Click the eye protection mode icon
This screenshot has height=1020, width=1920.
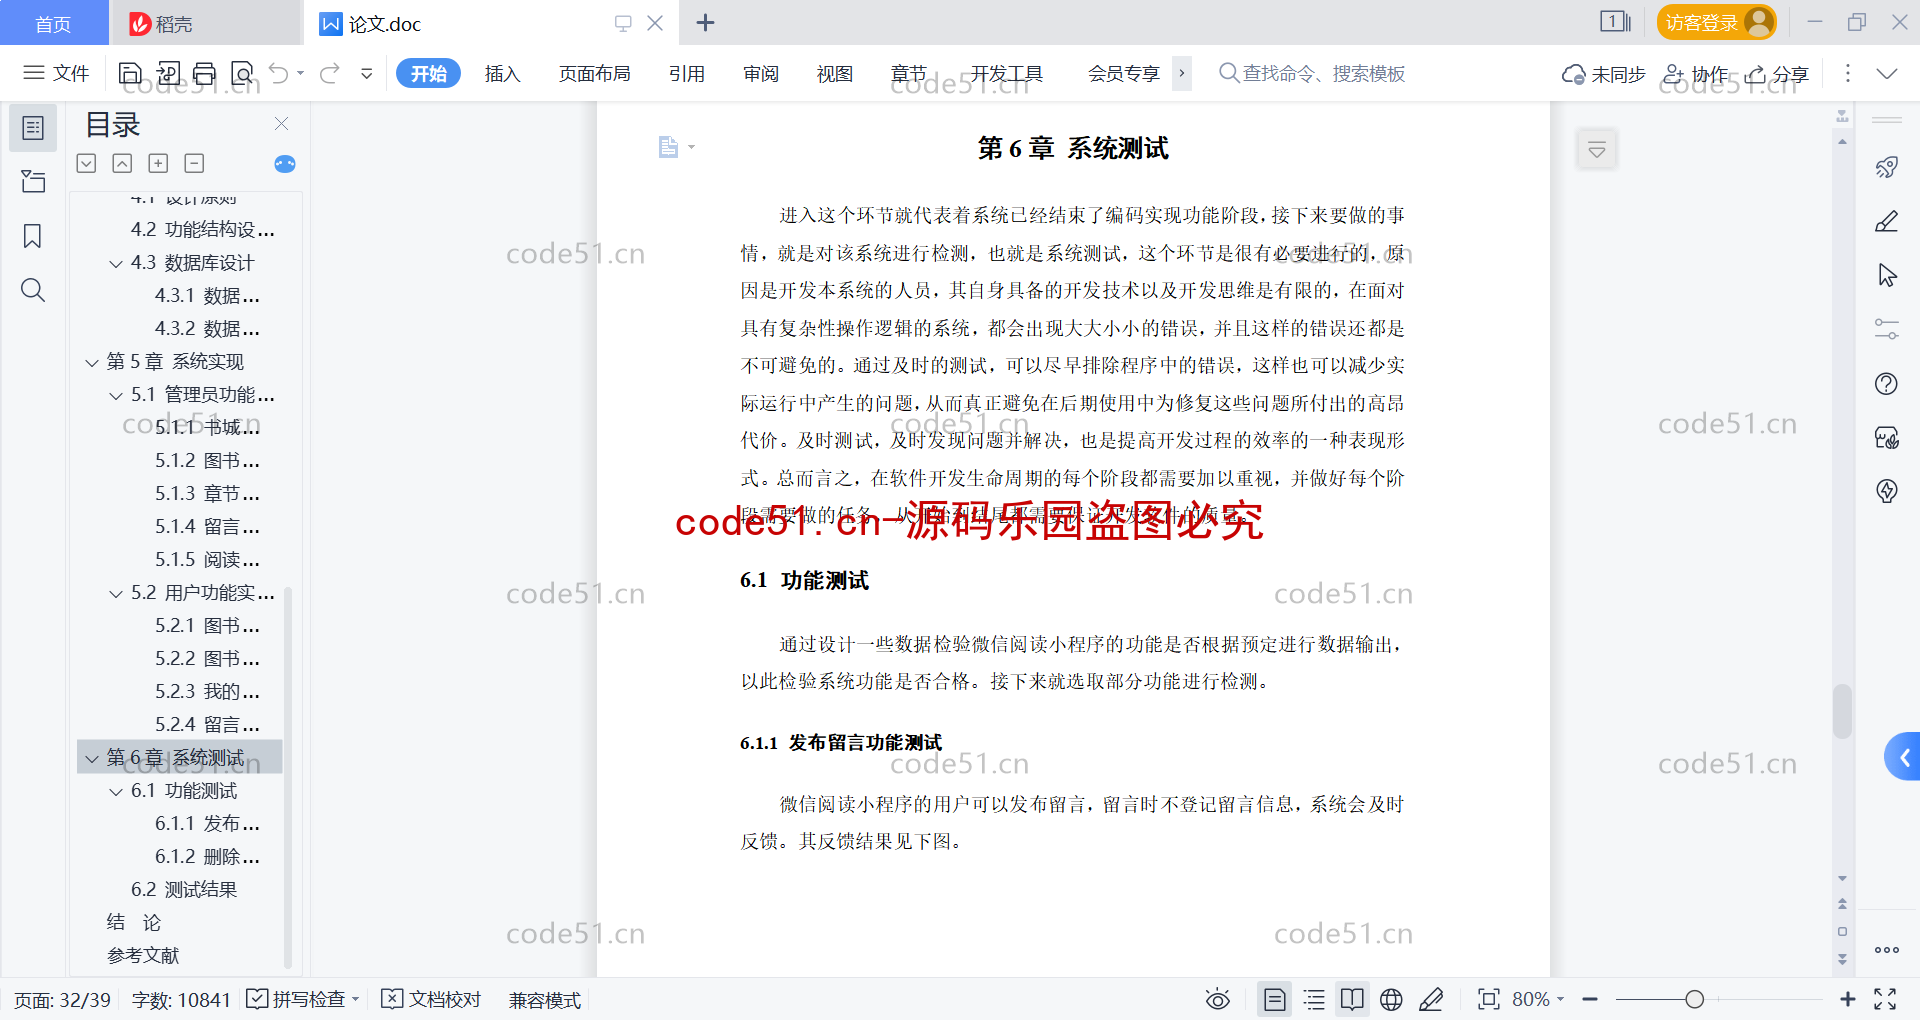[x=1218, y=999]
